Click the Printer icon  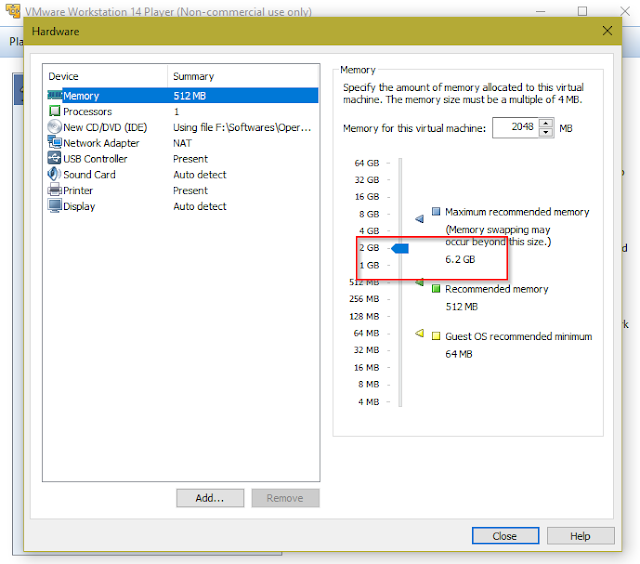click(54, 190)
